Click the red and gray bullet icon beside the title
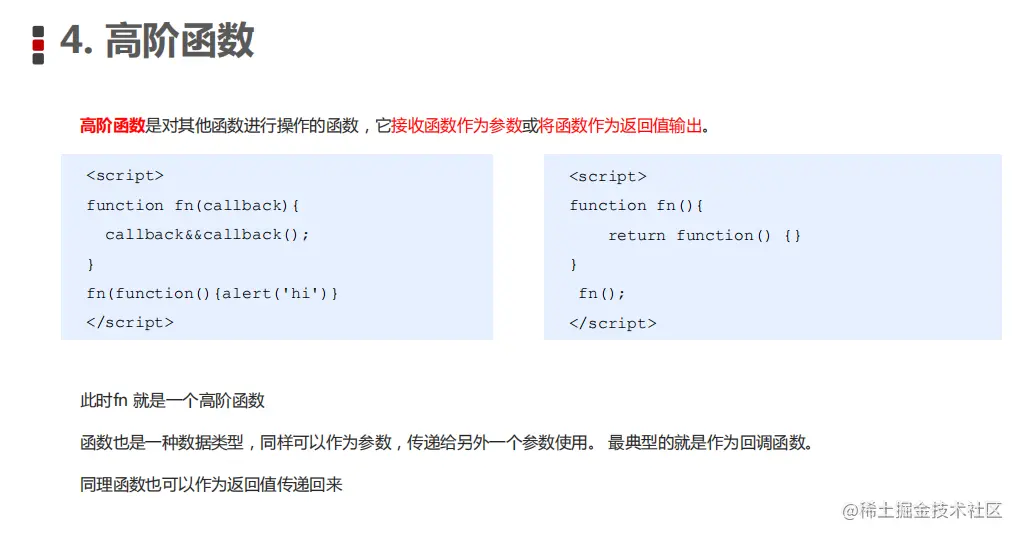 [38, 45]
